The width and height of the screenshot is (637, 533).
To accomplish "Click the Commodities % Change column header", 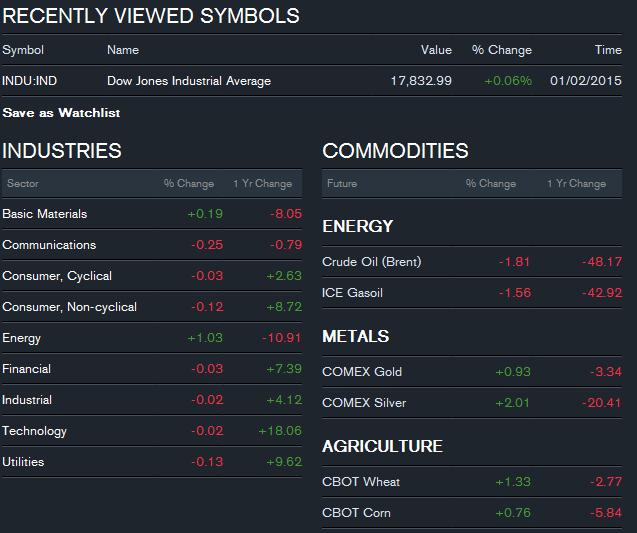I will (x=491, y=184).
